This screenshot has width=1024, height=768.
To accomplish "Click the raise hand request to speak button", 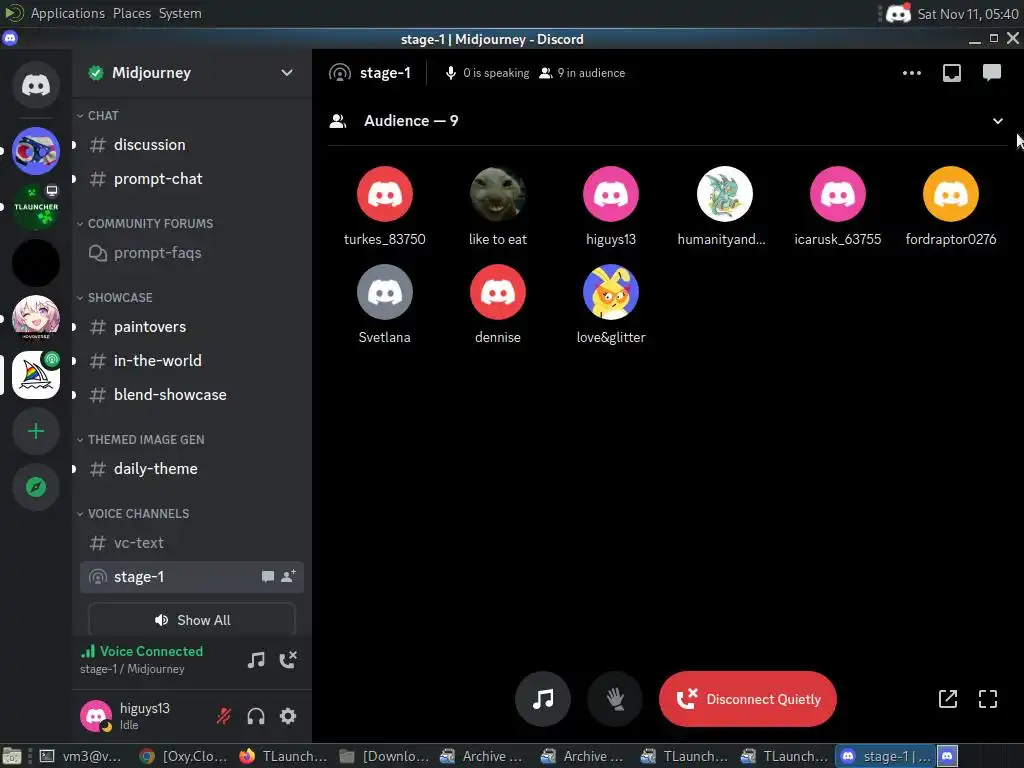I will 615,699.
